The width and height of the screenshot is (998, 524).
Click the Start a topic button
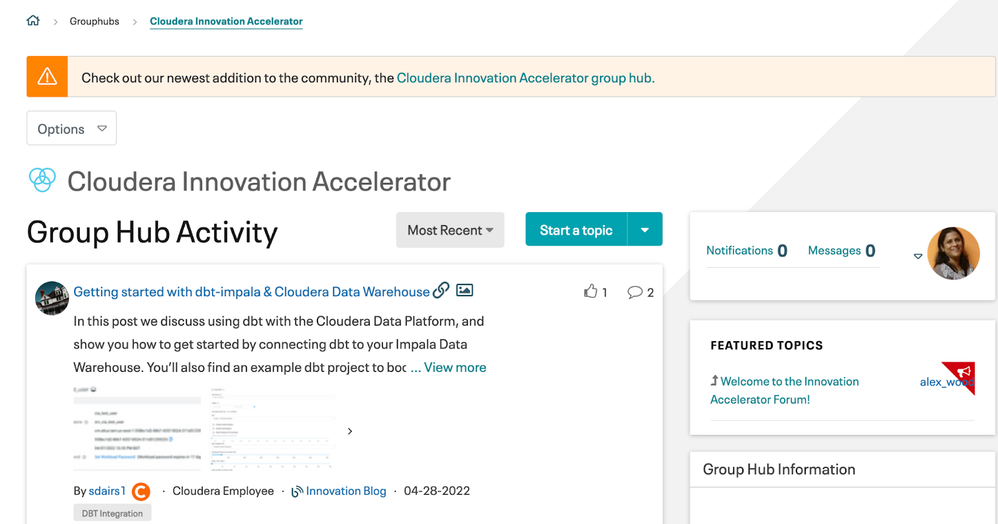click(x=576, y=230)
